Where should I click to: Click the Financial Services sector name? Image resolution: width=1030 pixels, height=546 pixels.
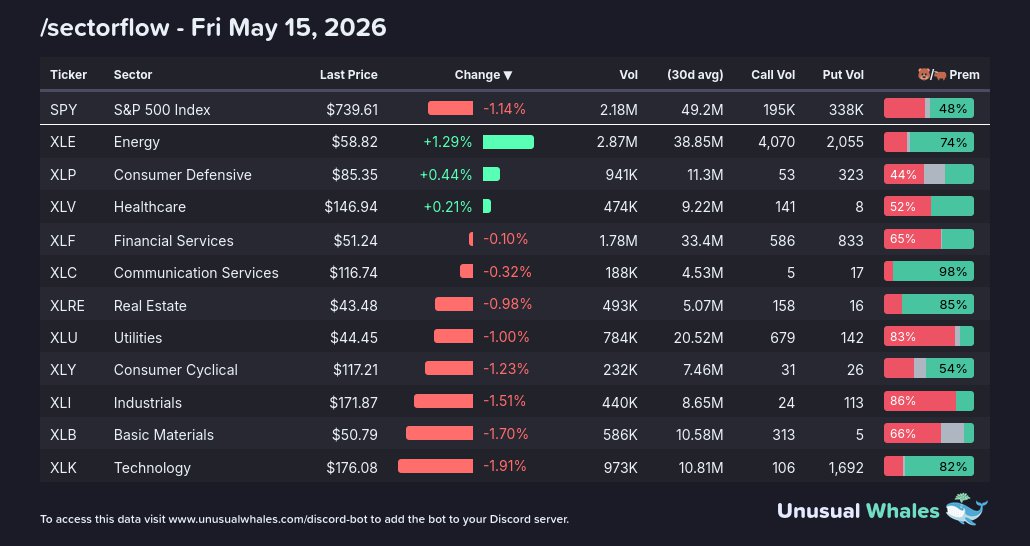click(x=173, y=240)
